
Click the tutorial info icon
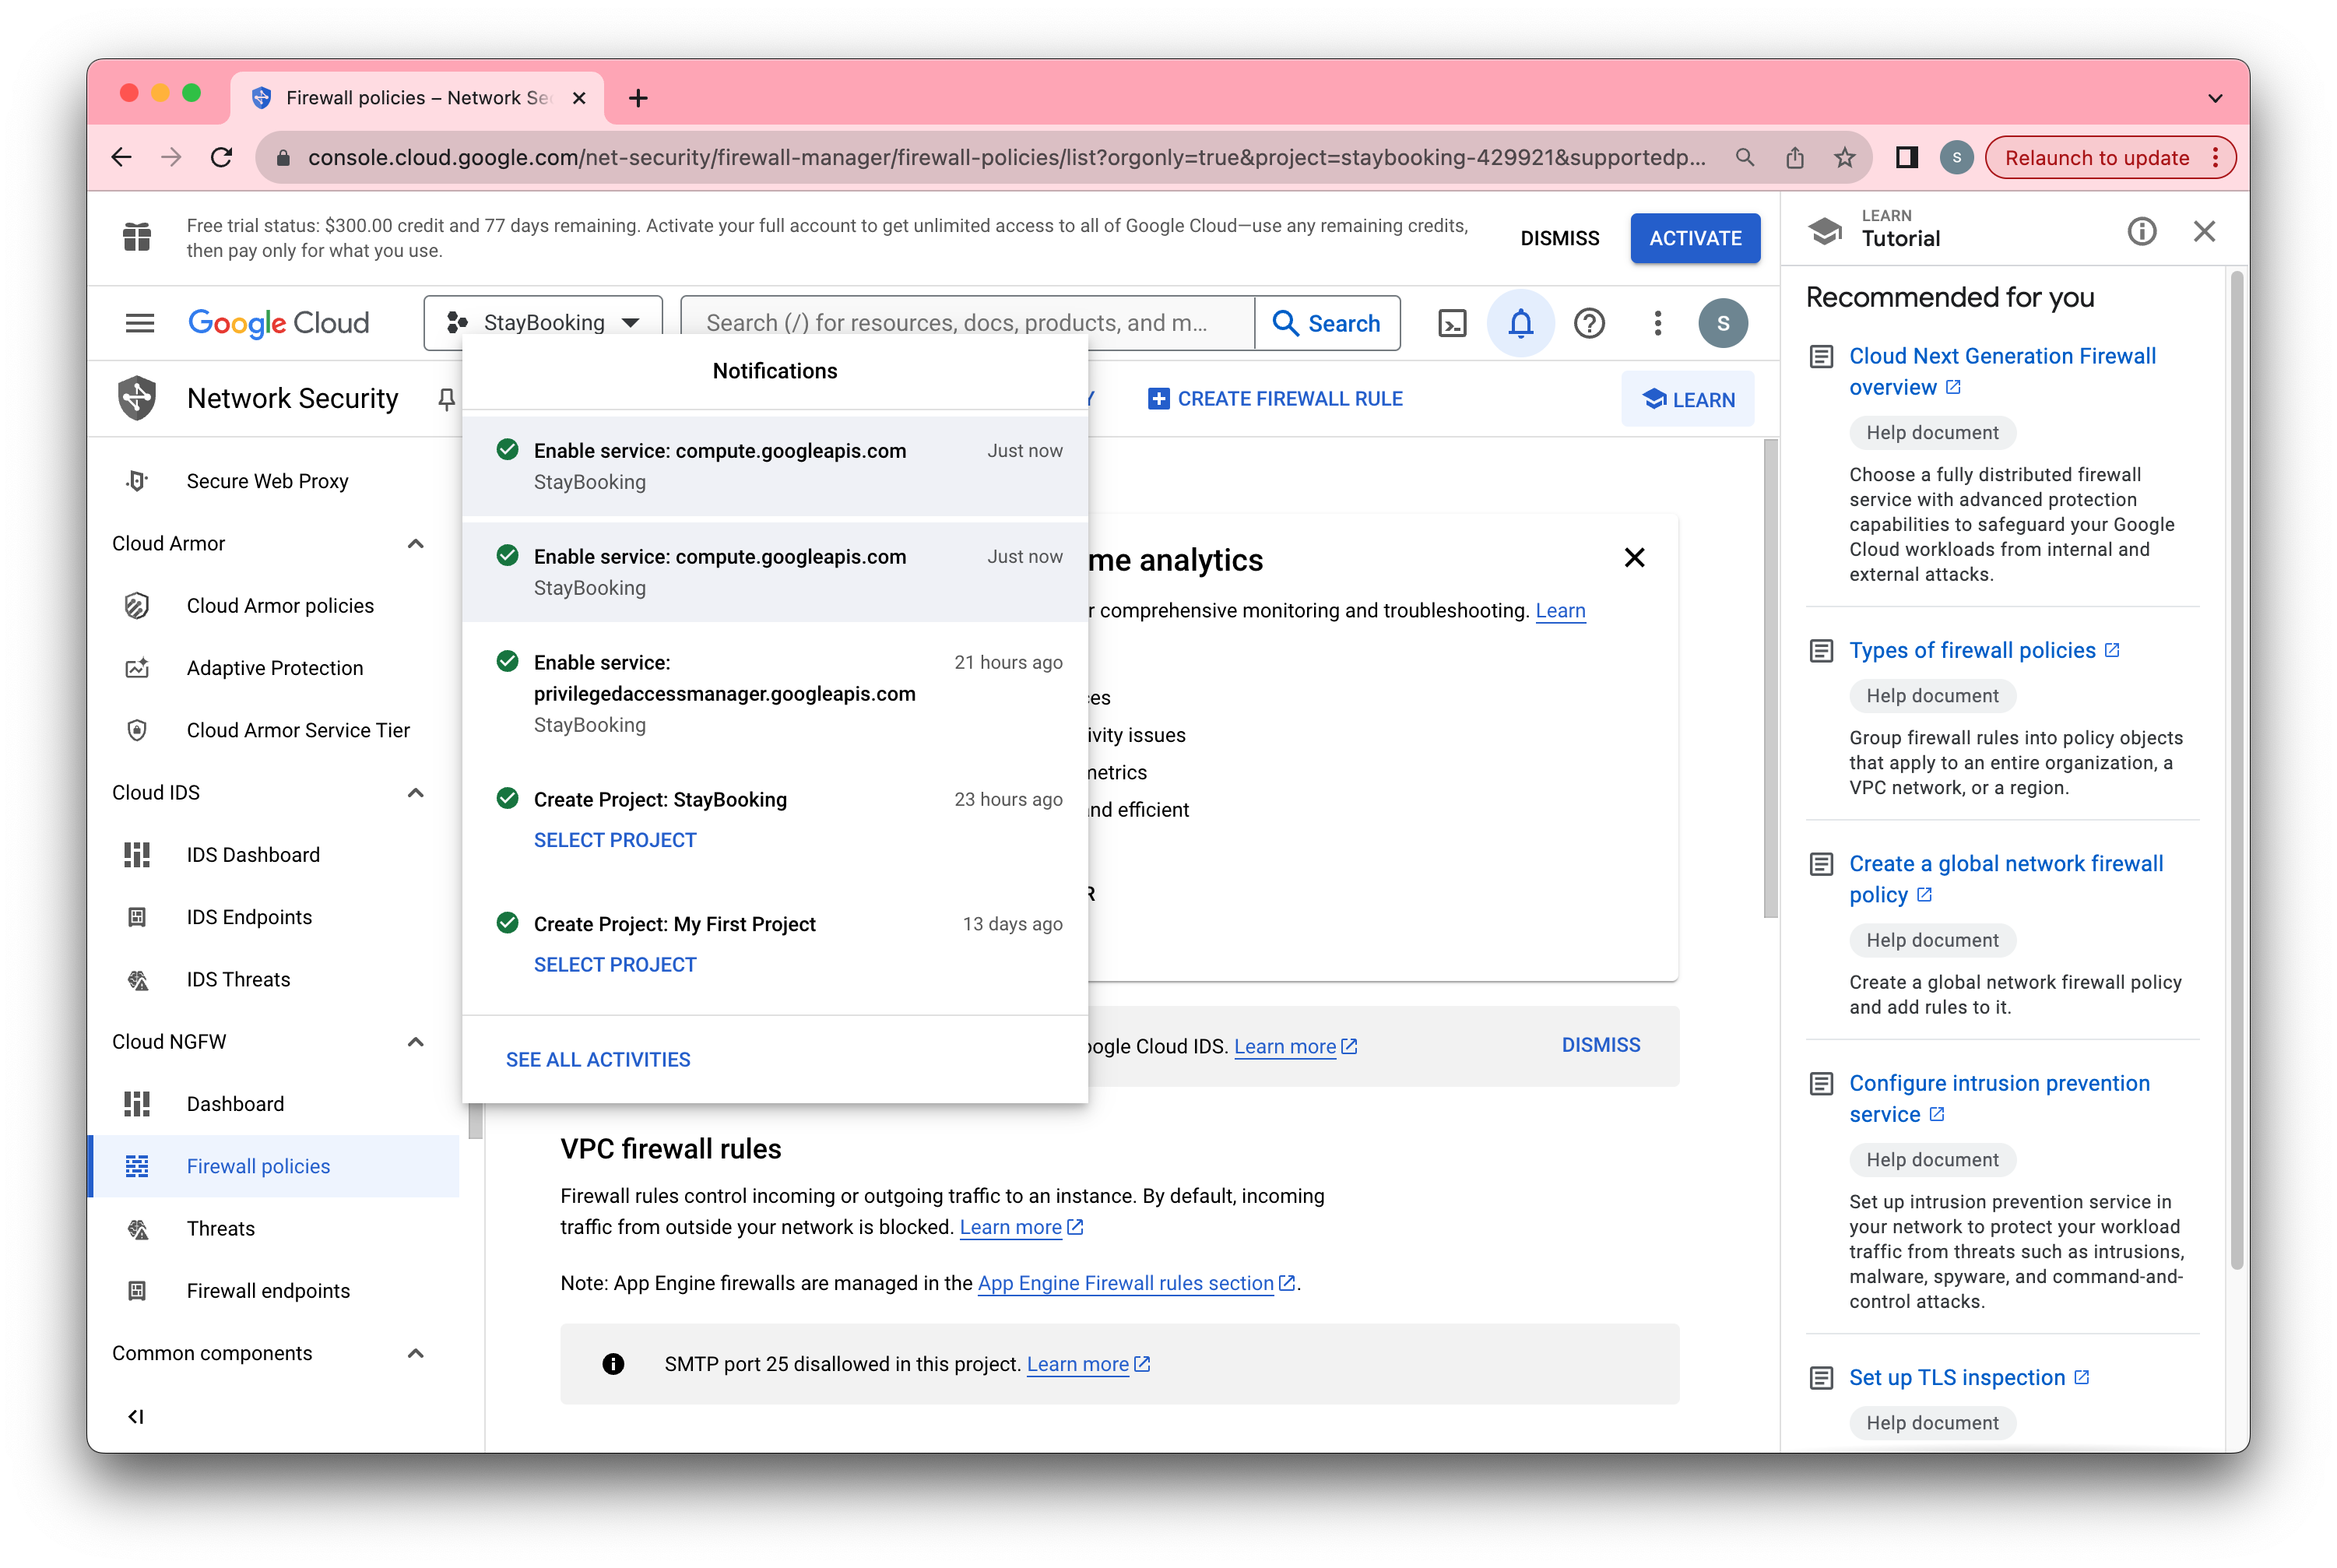[2141, 232]
